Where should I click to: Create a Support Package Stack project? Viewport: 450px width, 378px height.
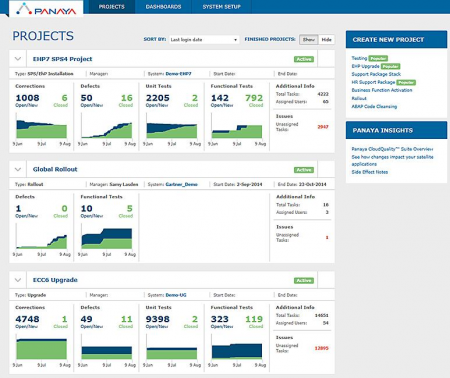coord(376,74)
